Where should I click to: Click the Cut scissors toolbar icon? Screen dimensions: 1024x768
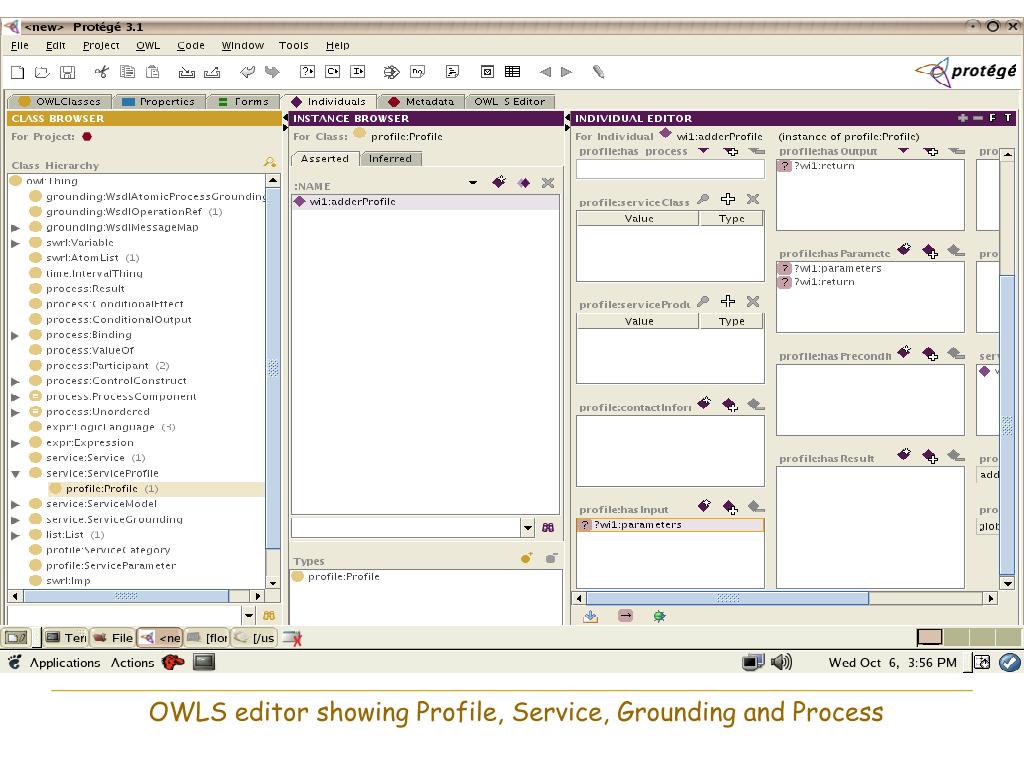[102, 72]
